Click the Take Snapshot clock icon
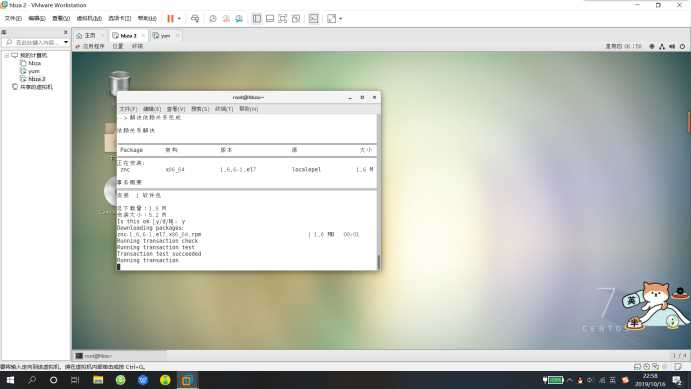 [213, 19]
